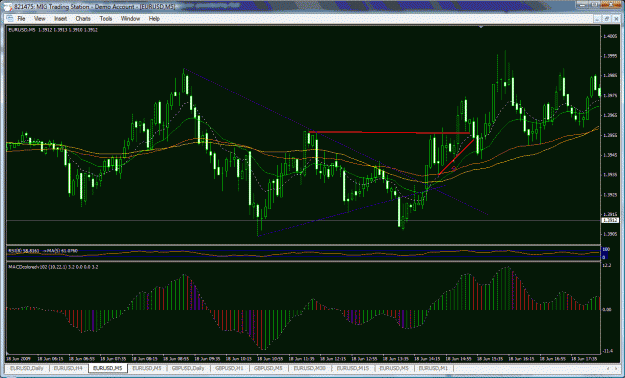Click the tab bar's left-pointing scroll arrow
625x378 pixels.
point(607,368)
